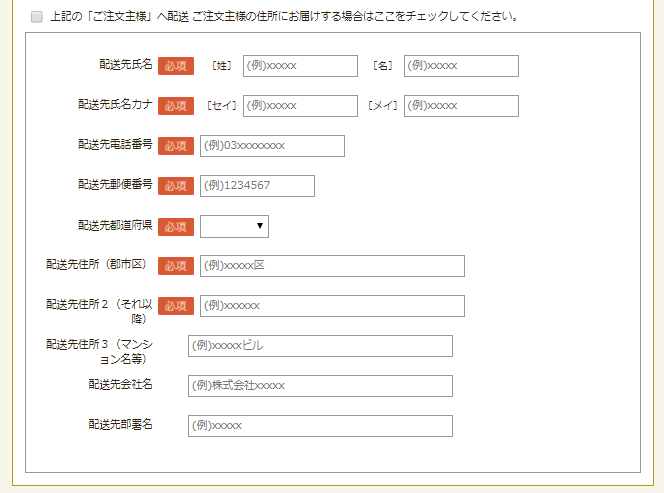Check the 「ご注文主様」へ配送 checkbox

point(37,17)
